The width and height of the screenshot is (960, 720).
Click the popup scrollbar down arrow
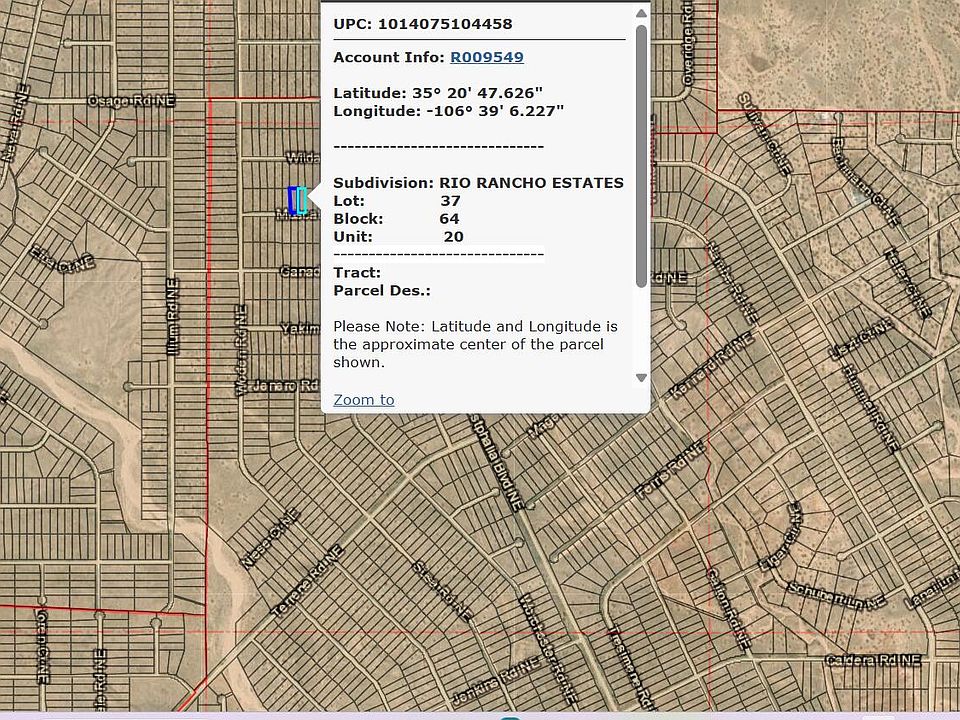coord(641,378)
